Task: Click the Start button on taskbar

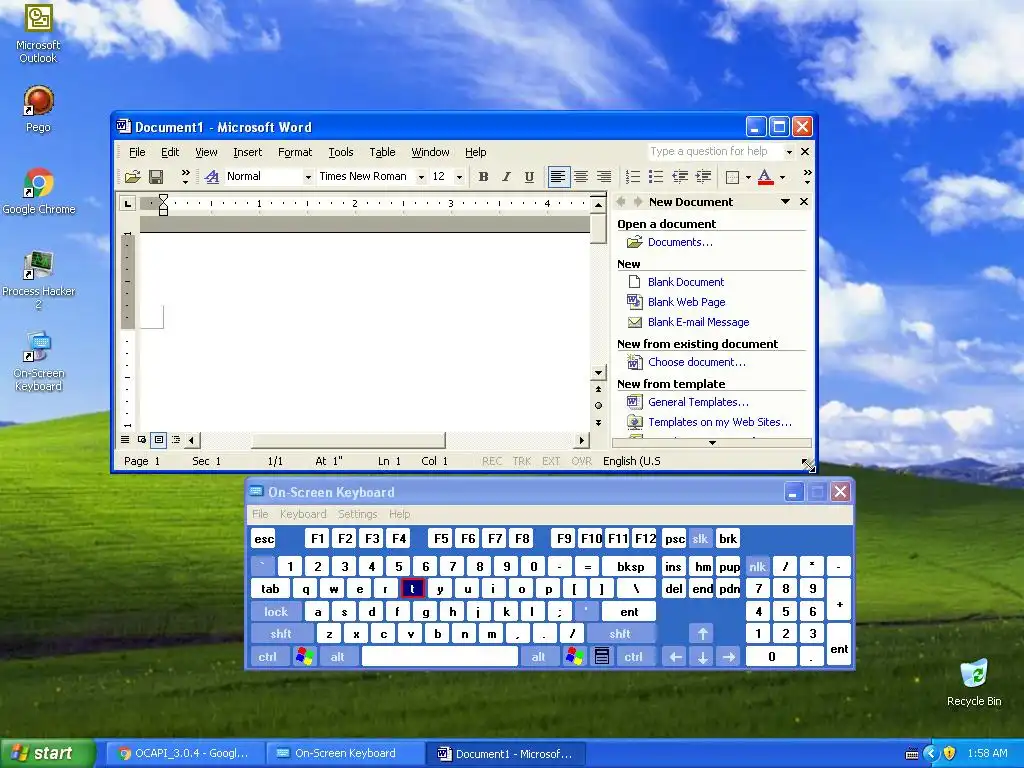Action: click(x=47, y=754)
